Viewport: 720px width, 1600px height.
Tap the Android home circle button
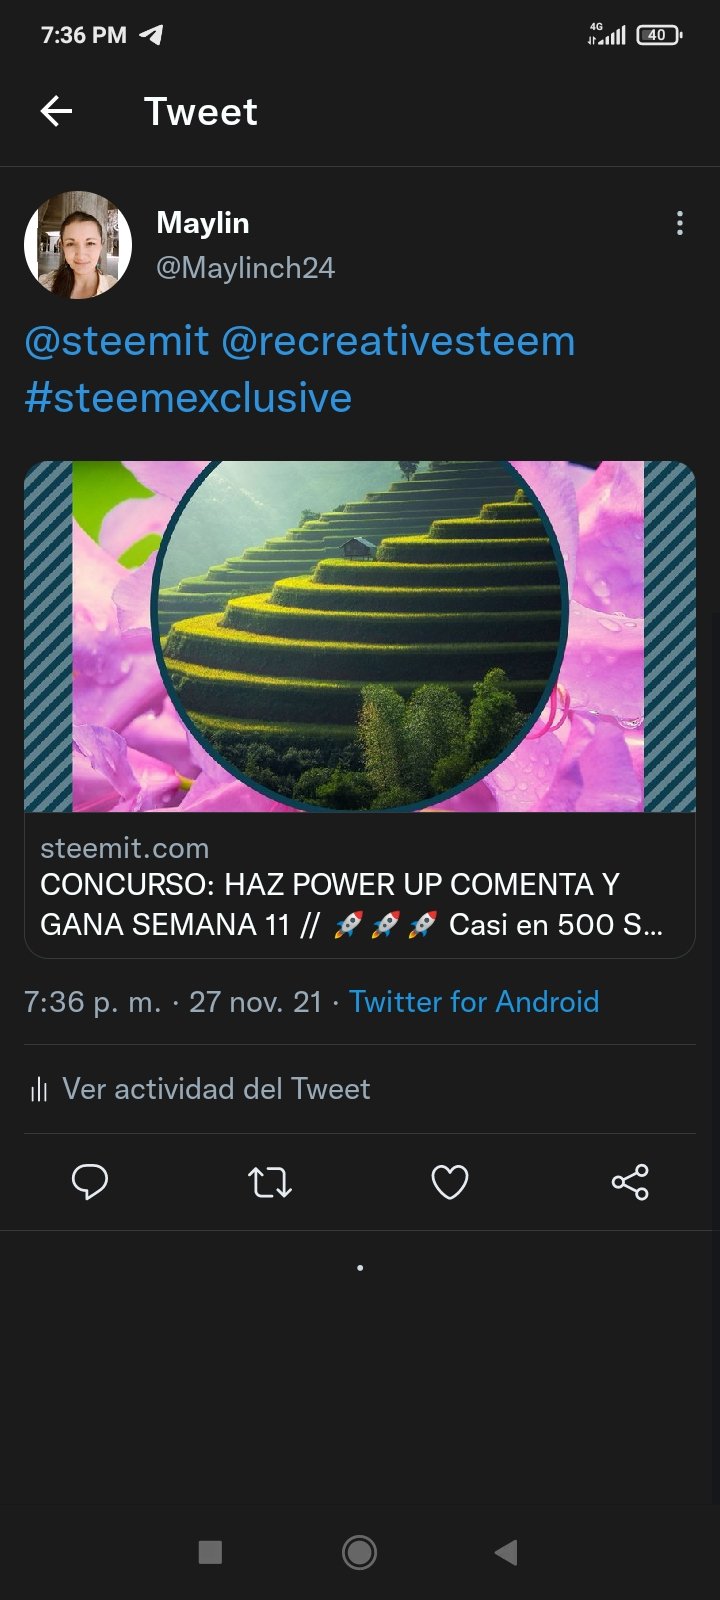click(x=360, y=1552)
